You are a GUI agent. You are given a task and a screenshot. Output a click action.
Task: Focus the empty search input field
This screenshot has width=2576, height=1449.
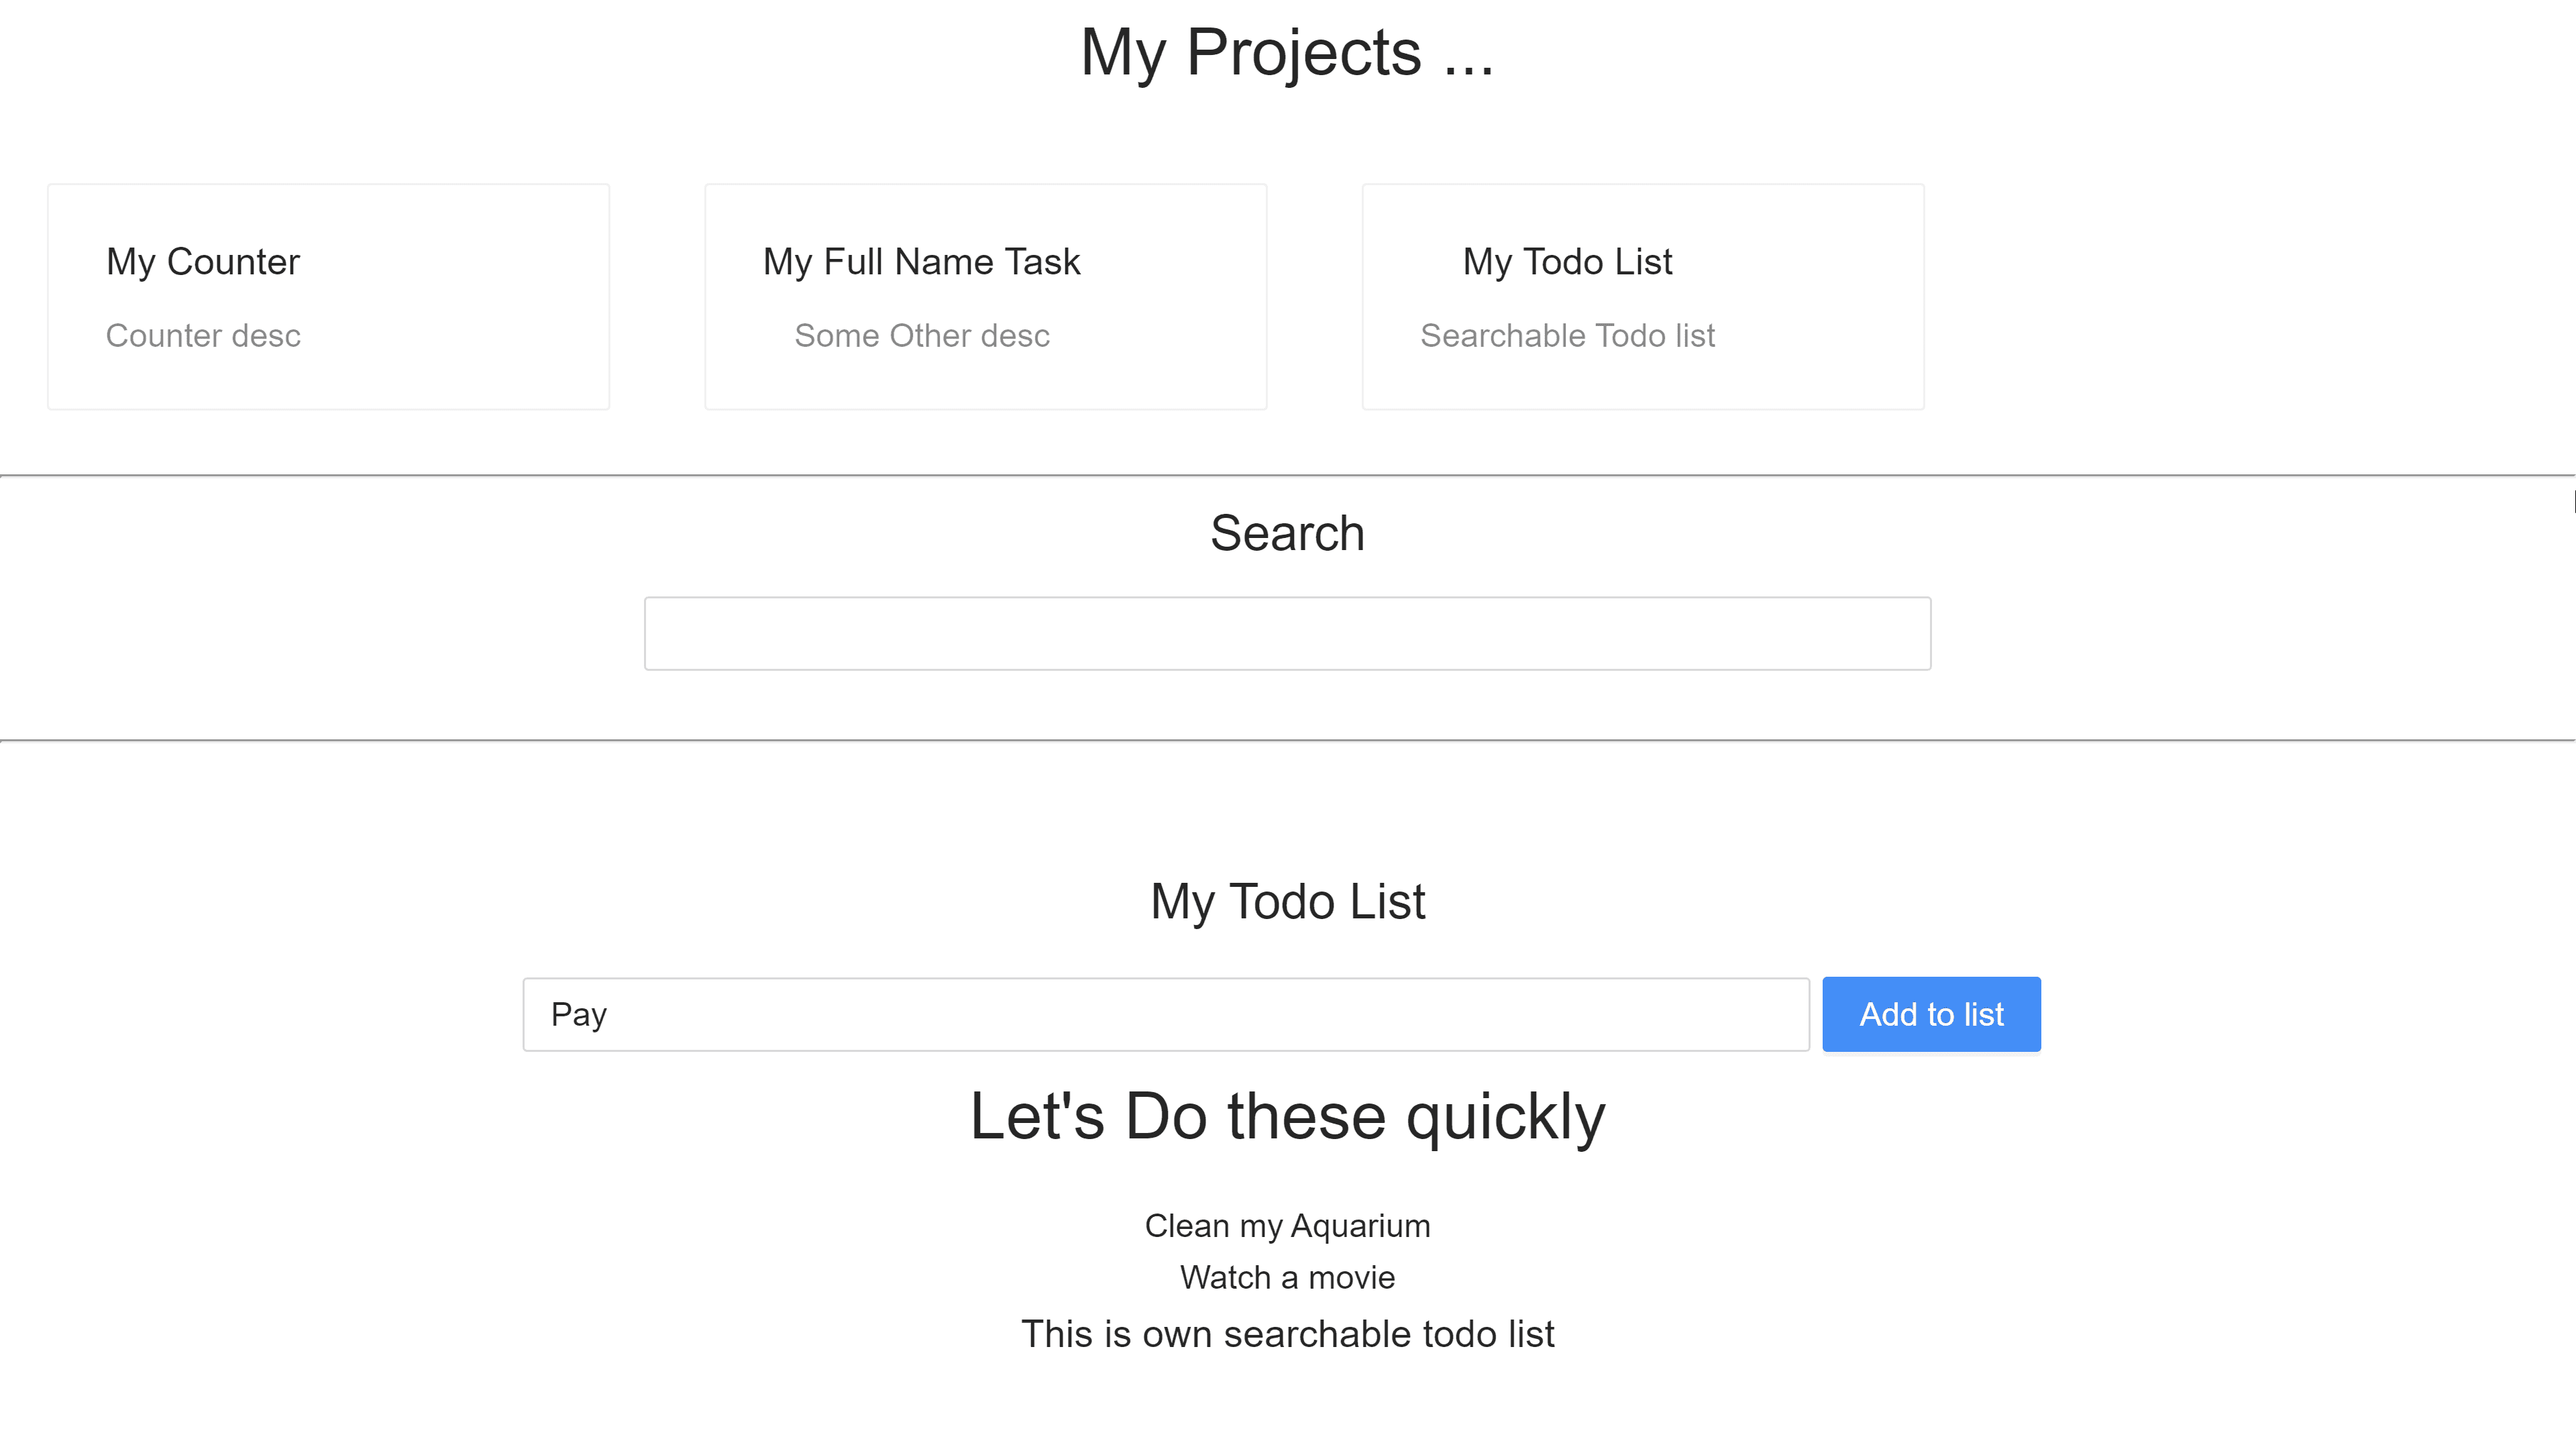(1287, 633)
